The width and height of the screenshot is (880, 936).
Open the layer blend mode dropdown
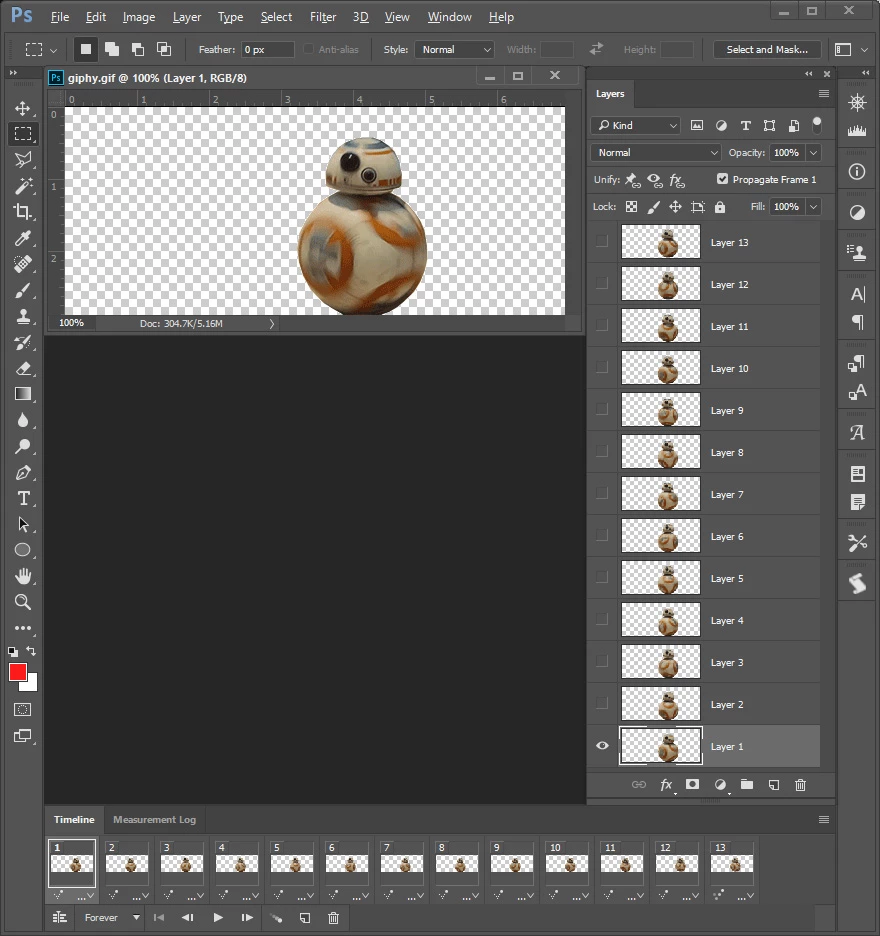click(x=656, y=153)
